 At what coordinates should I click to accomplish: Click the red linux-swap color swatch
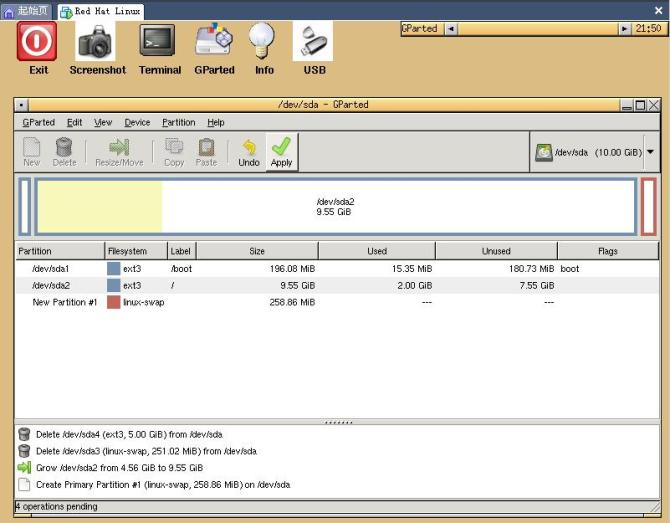pos(113,302)
